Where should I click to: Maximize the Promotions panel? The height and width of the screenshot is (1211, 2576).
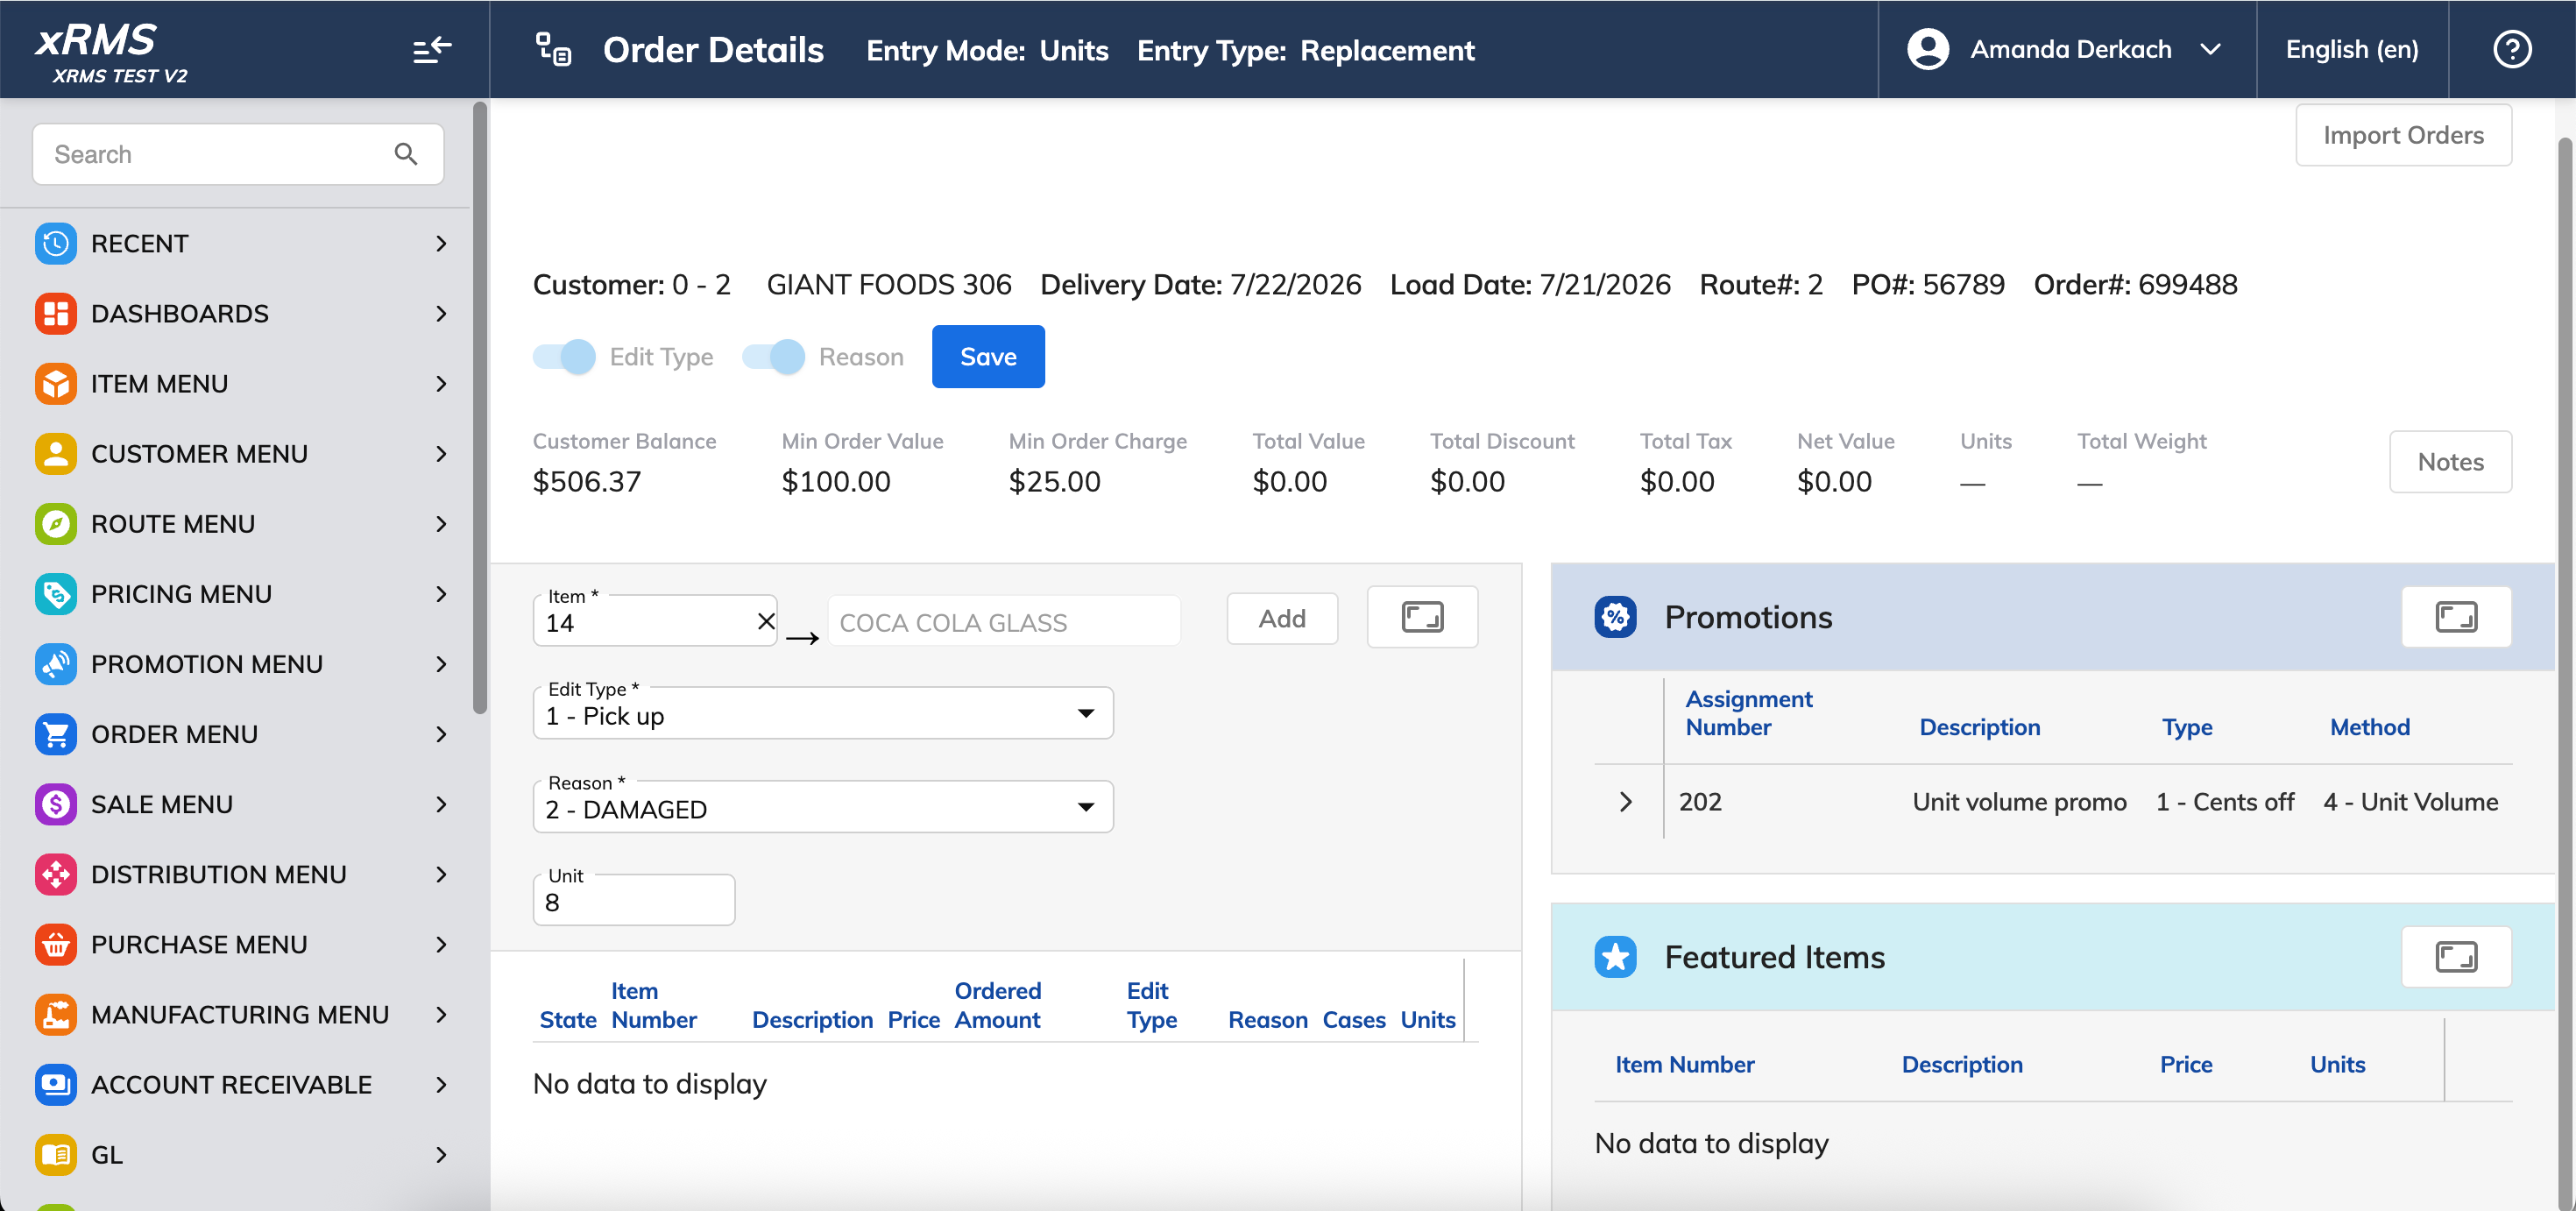coord(2456,616)
